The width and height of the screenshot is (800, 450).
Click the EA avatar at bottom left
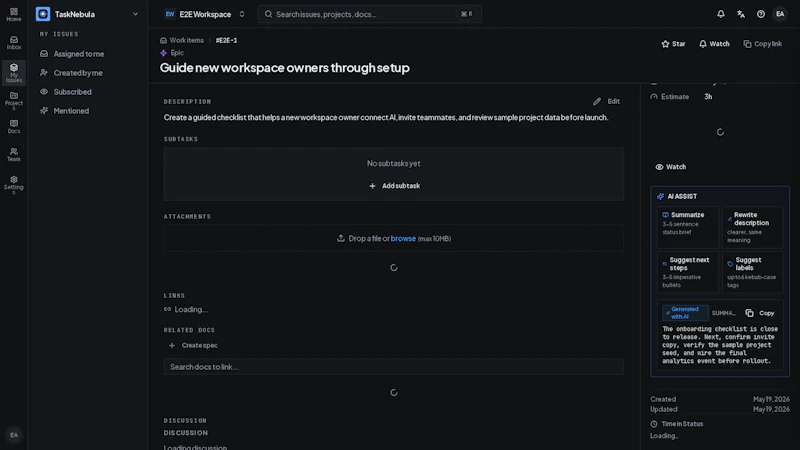point(14,435)
